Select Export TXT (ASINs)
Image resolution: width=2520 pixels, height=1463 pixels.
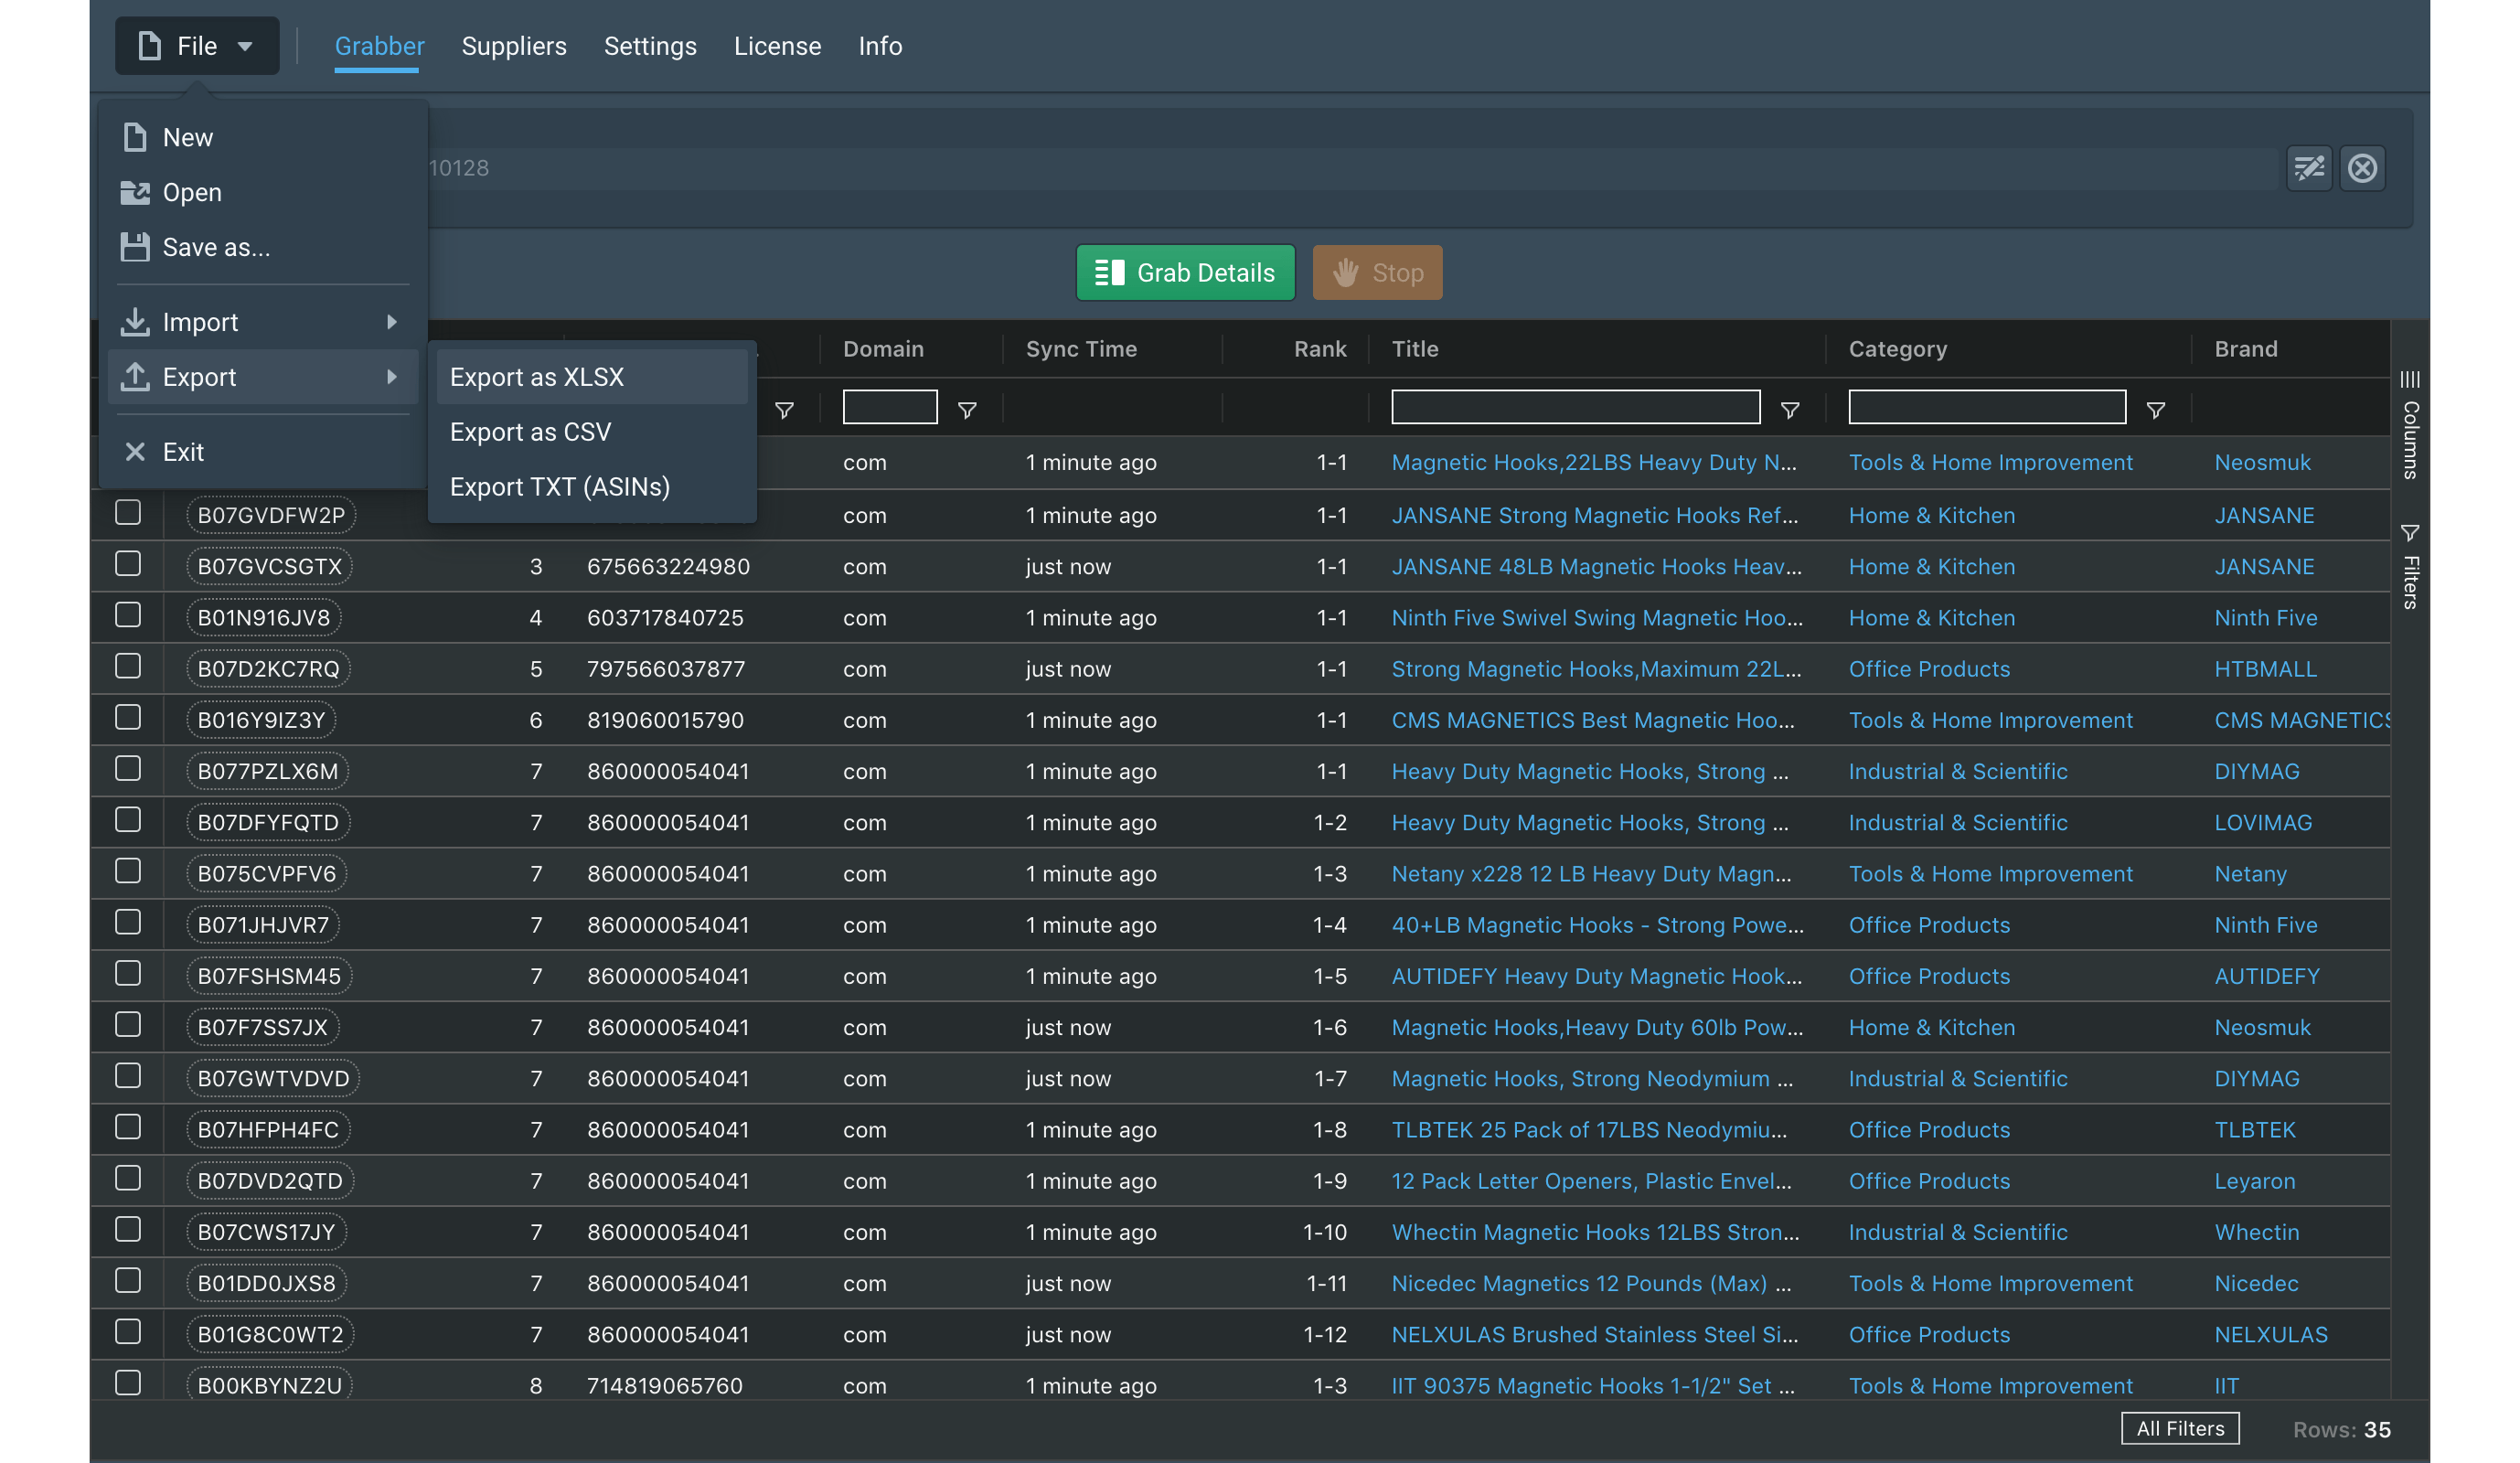(592, 487)
